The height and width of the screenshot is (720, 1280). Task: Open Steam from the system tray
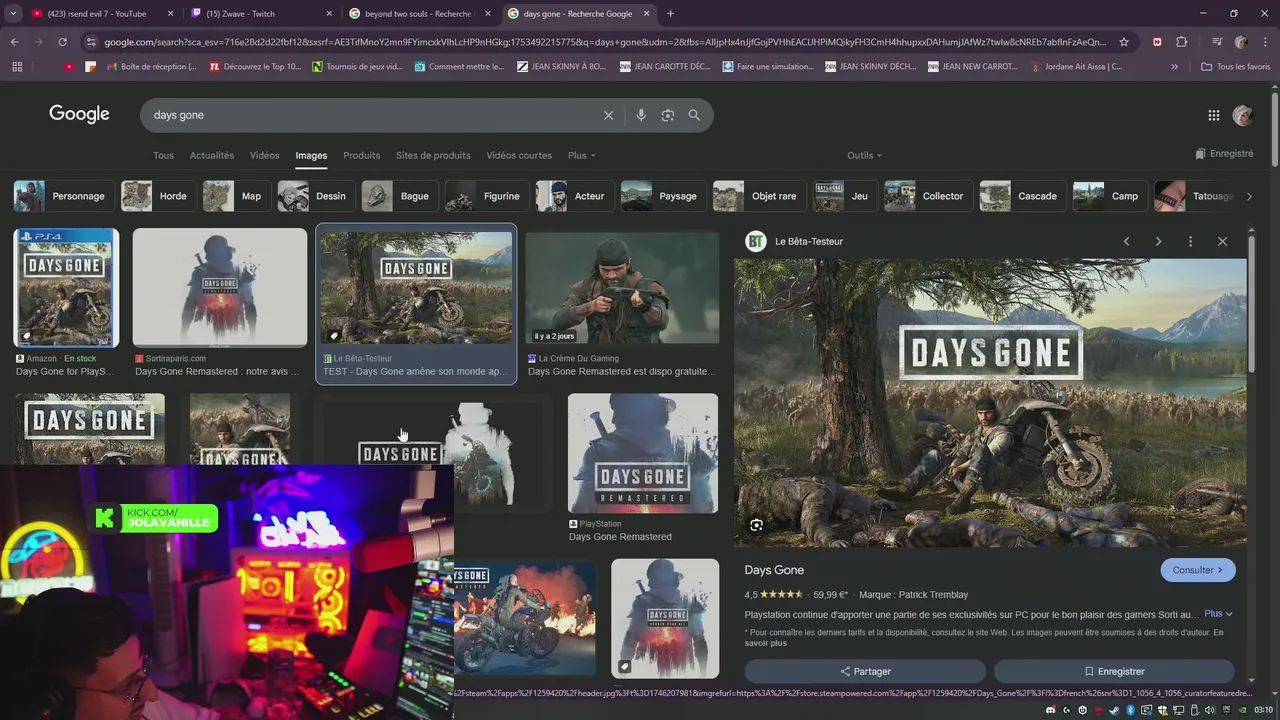(1115, 710)
